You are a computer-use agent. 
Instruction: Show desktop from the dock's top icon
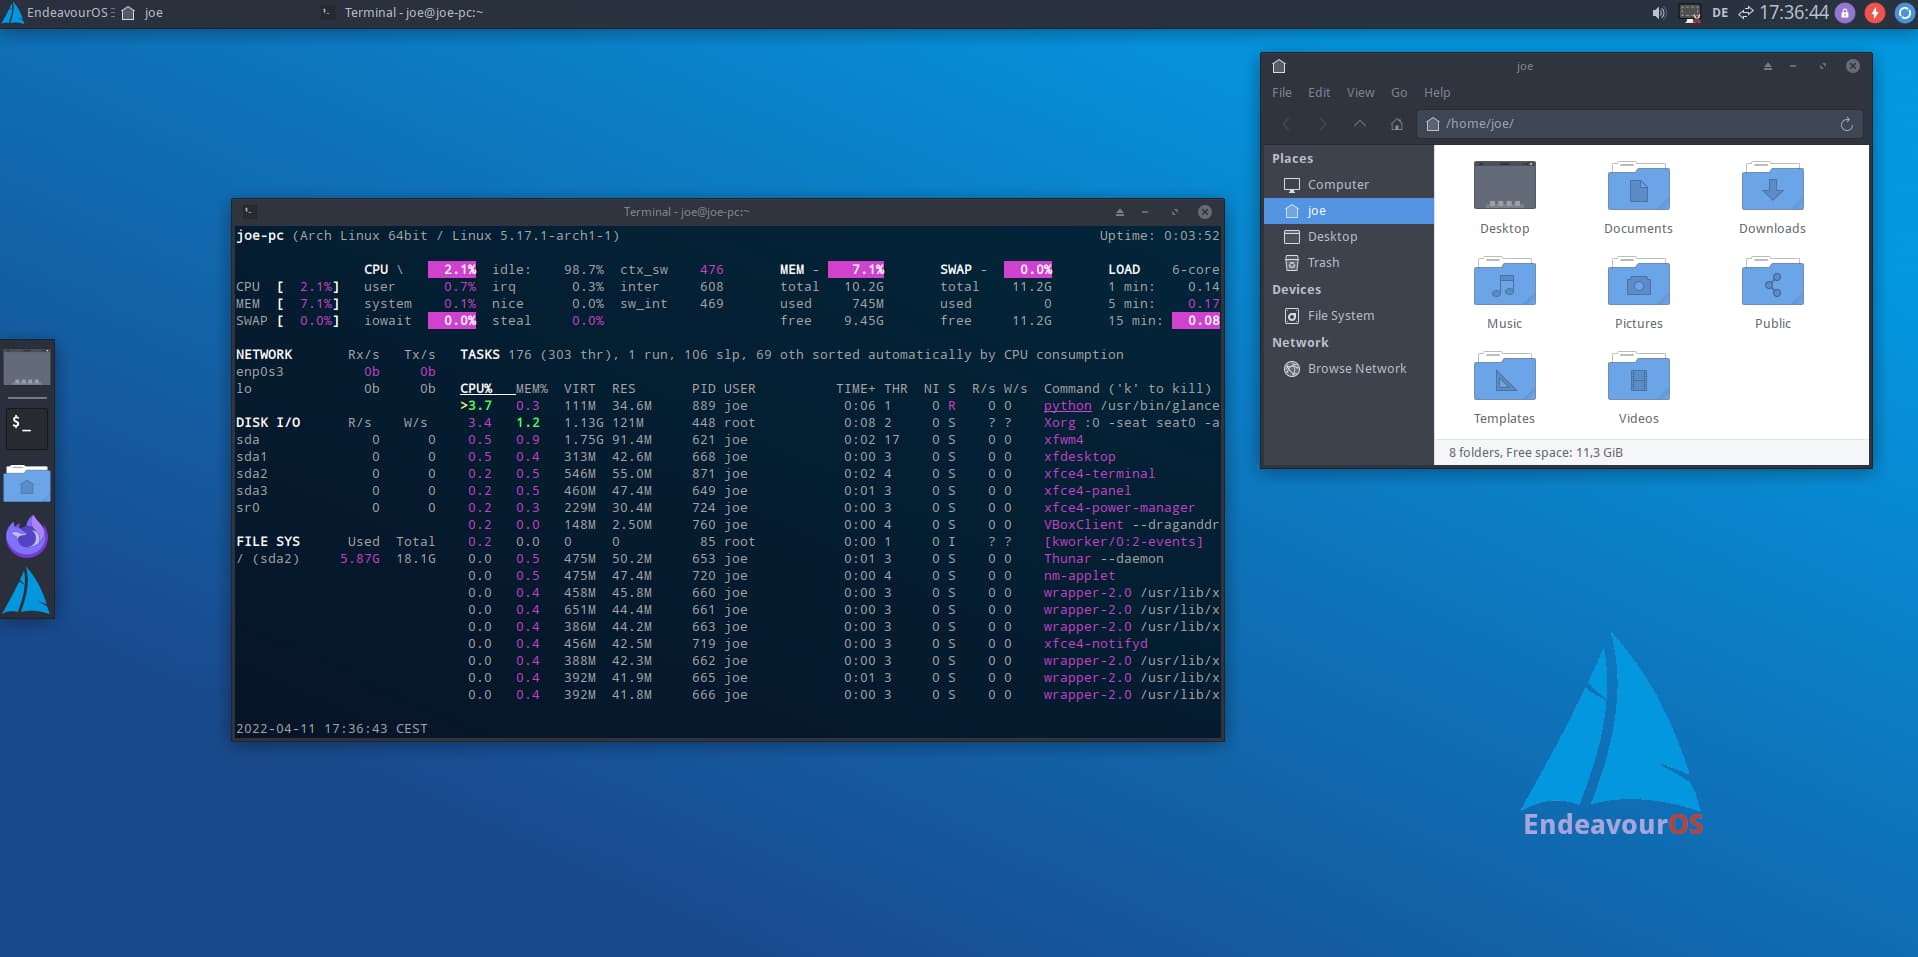[x=27, y=367]
